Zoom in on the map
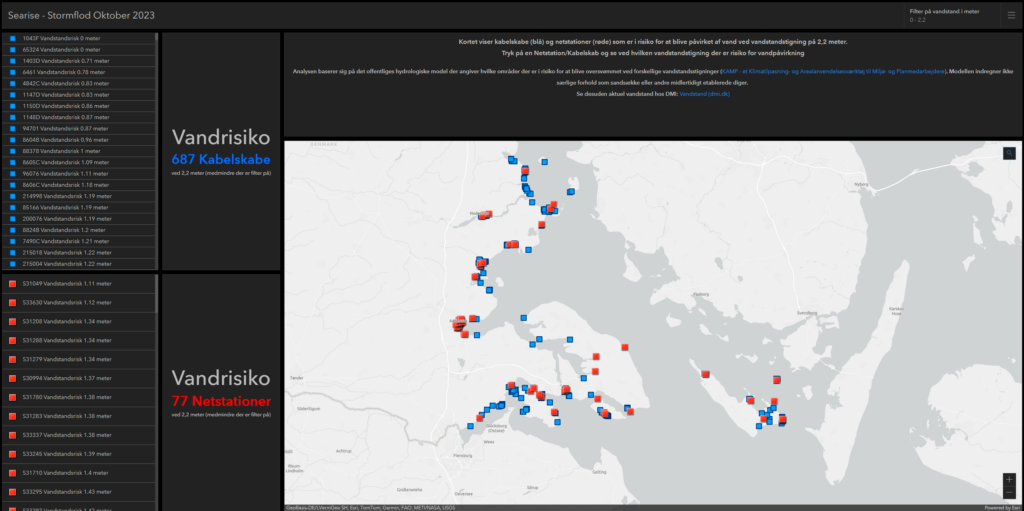 [1009, 479]
